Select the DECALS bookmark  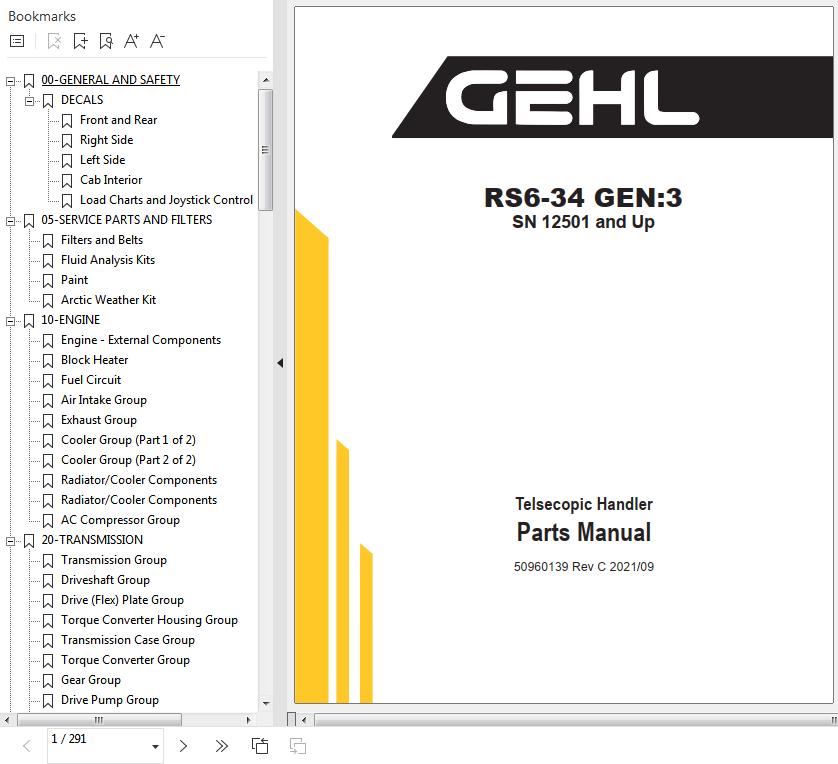tap(82, 100)
